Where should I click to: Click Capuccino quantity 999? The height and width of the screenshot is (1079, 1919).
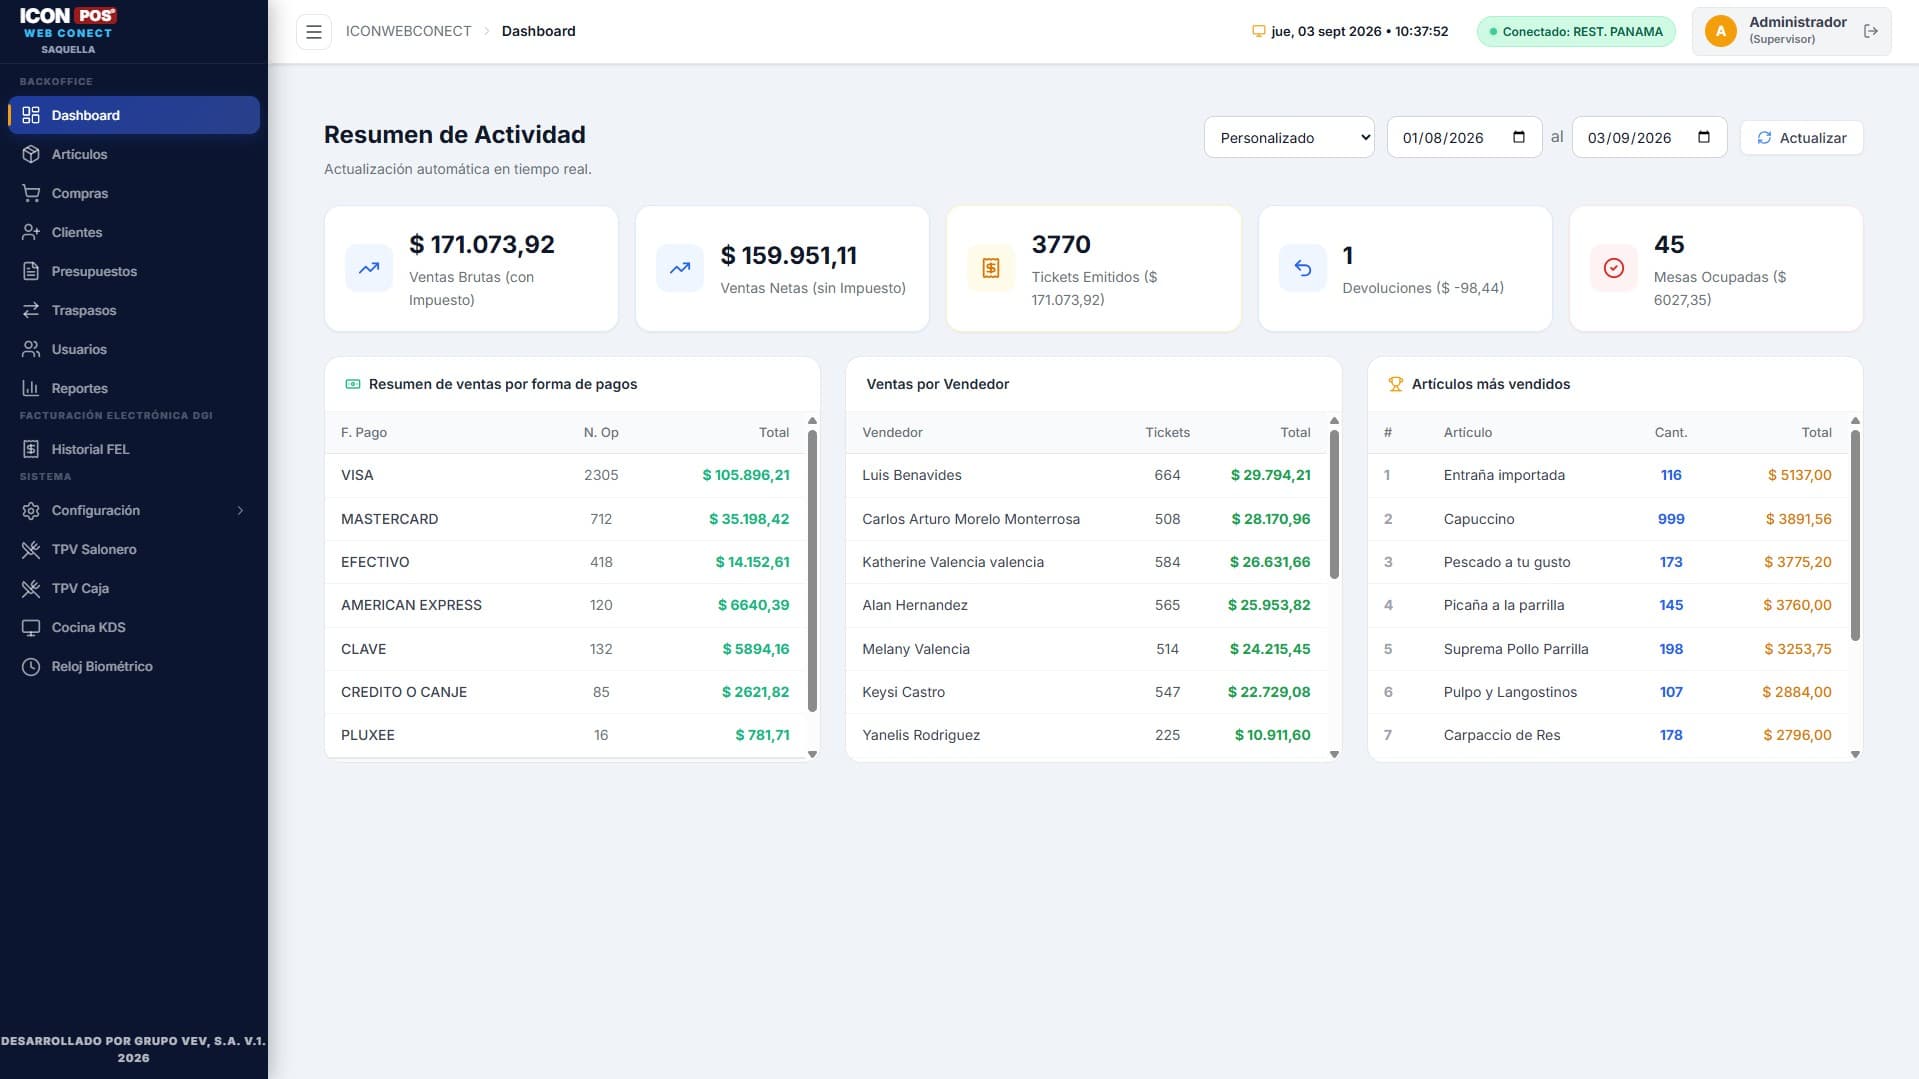click(x=1670, y=519)
